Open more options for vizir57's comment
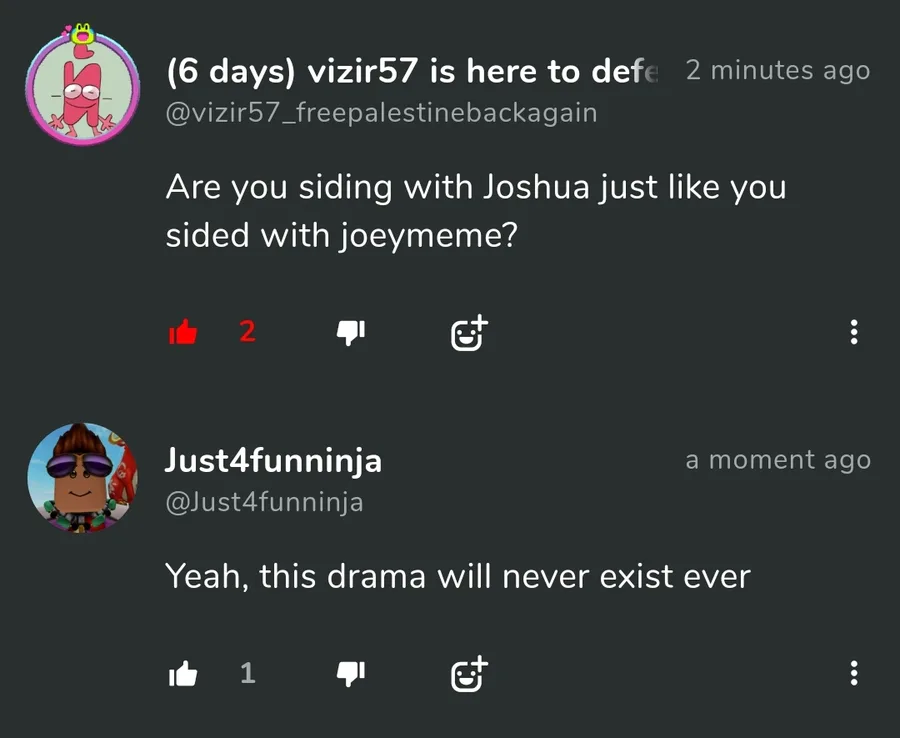This screenshot has height=738, width=900. [x=853, y=333]
